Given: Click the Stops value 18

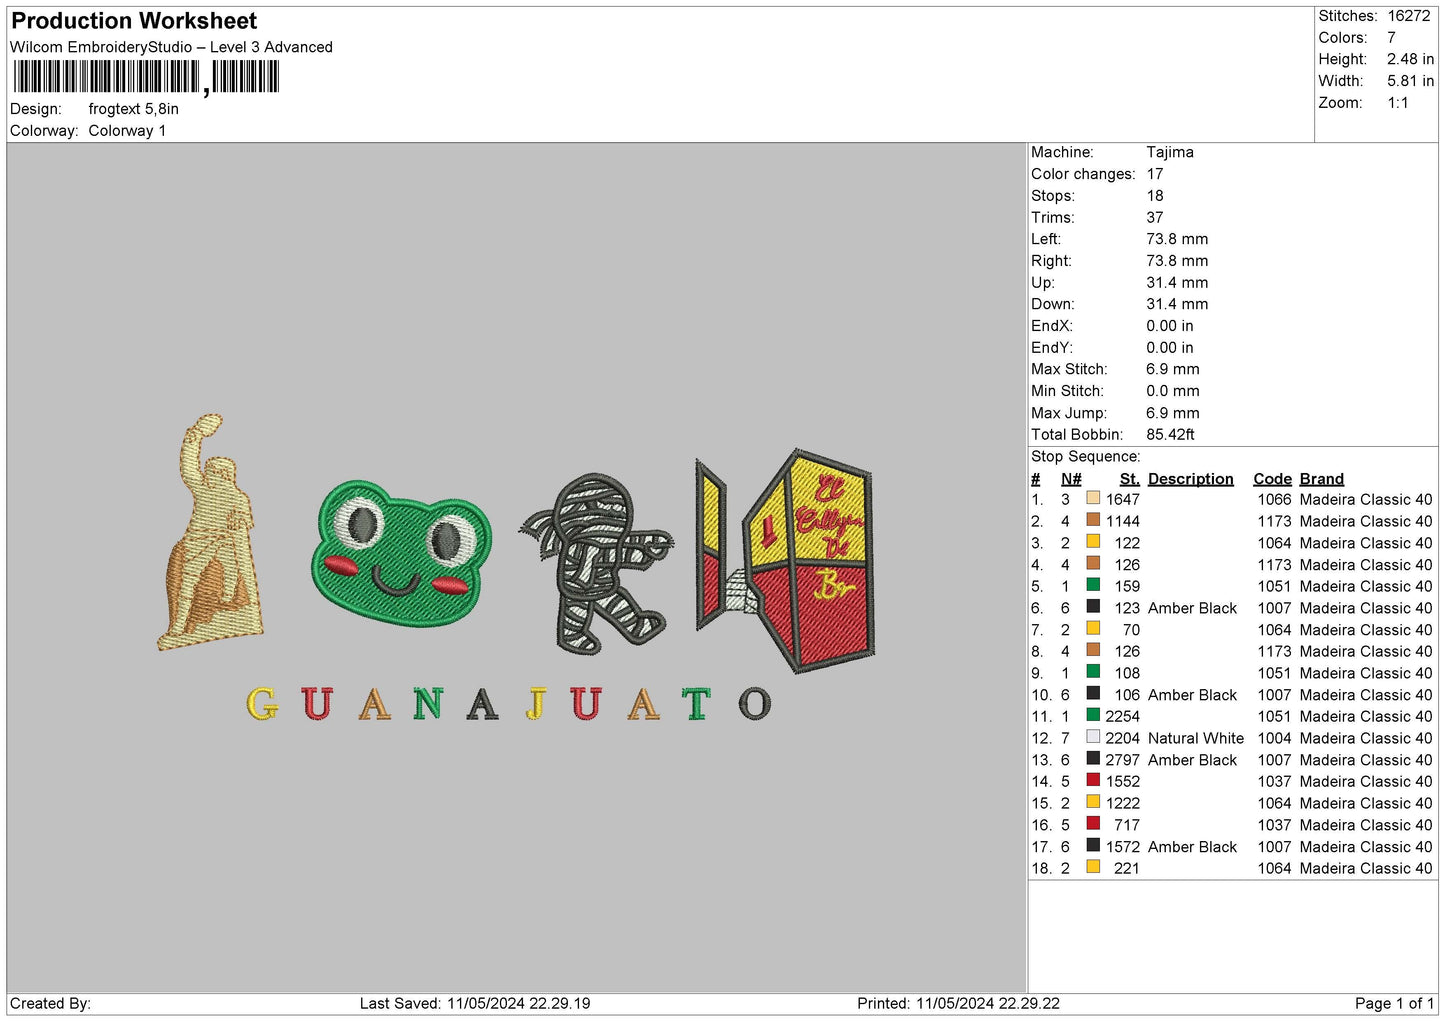Looking at the screenshot, I should tap(1155, 196).
